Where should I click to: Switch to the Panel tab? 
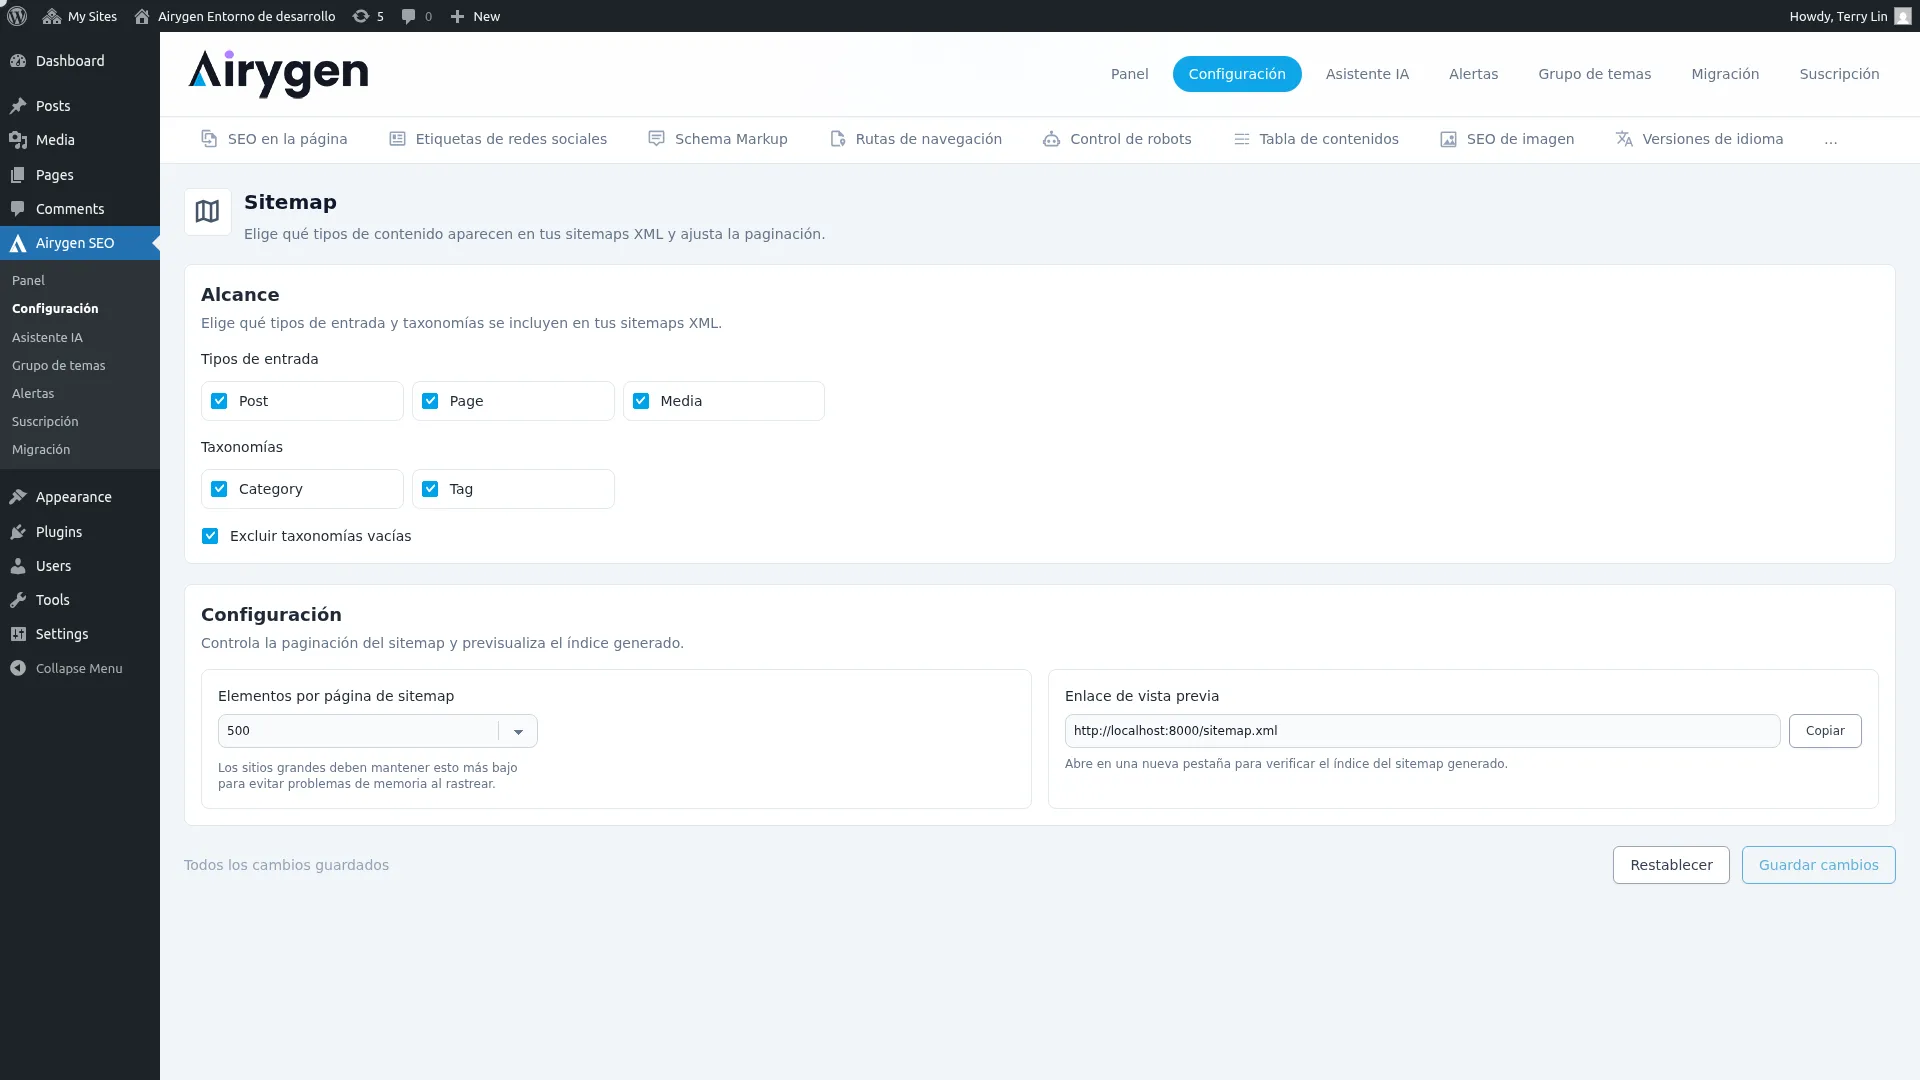(1129, 74)
